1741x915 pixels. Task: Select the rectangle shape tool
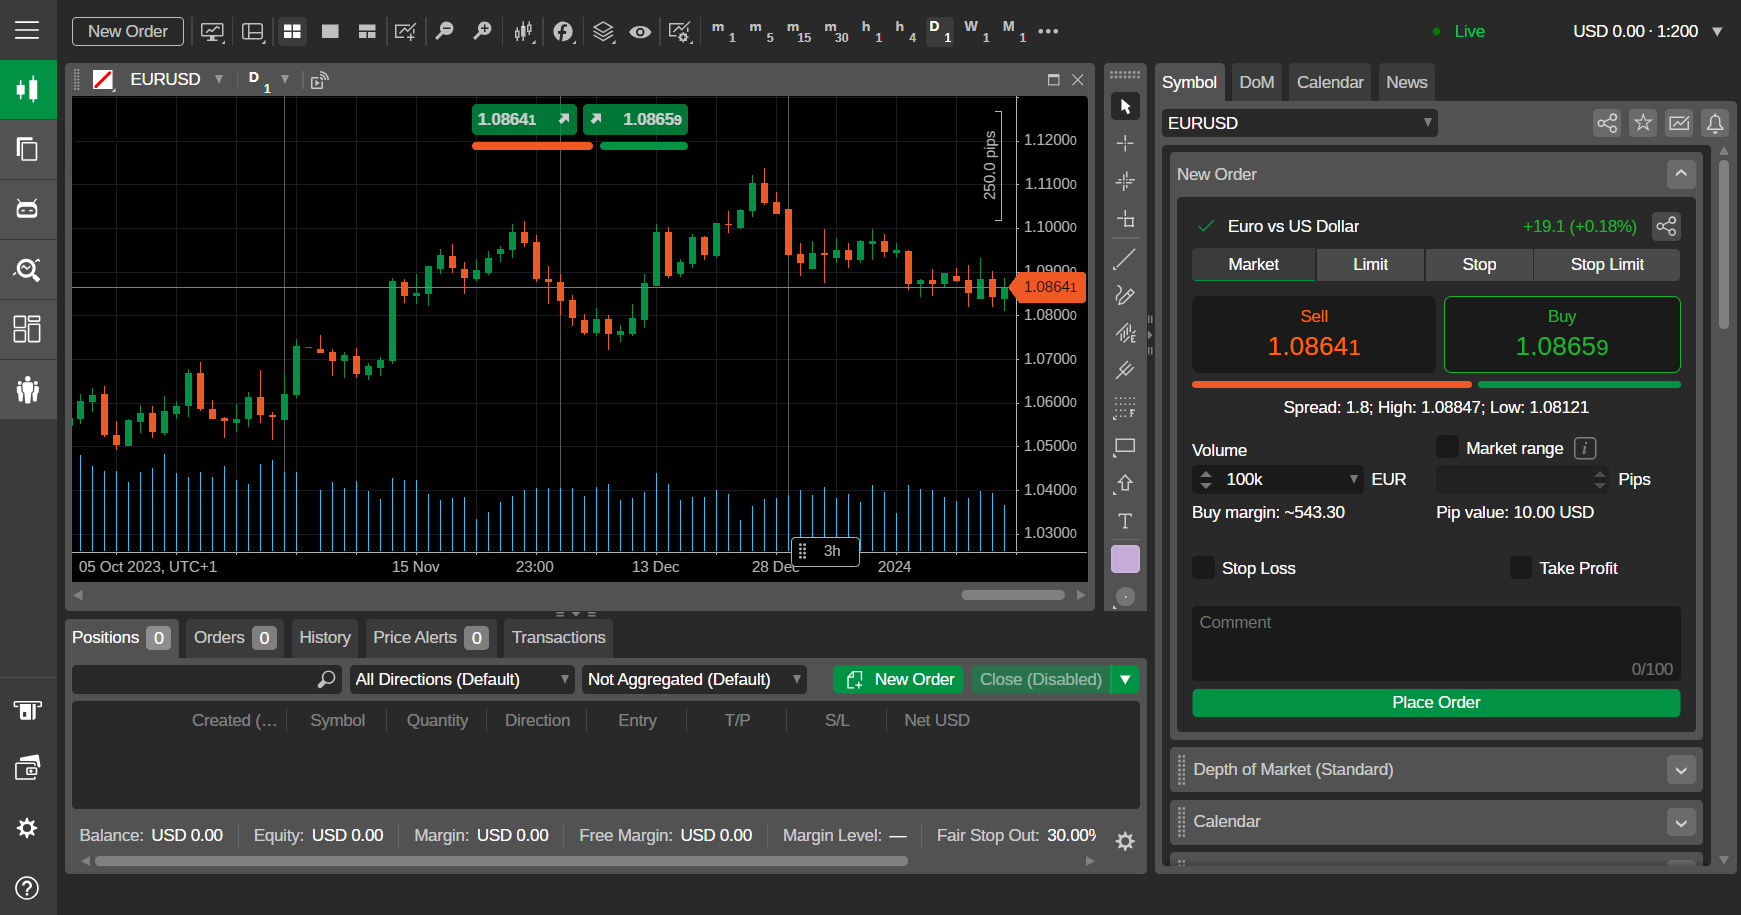point(1125,446)
